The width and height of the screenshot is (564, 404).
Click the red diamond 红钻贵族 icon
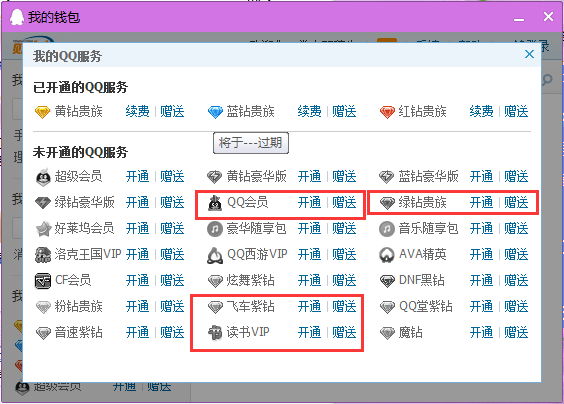(387, 112)
